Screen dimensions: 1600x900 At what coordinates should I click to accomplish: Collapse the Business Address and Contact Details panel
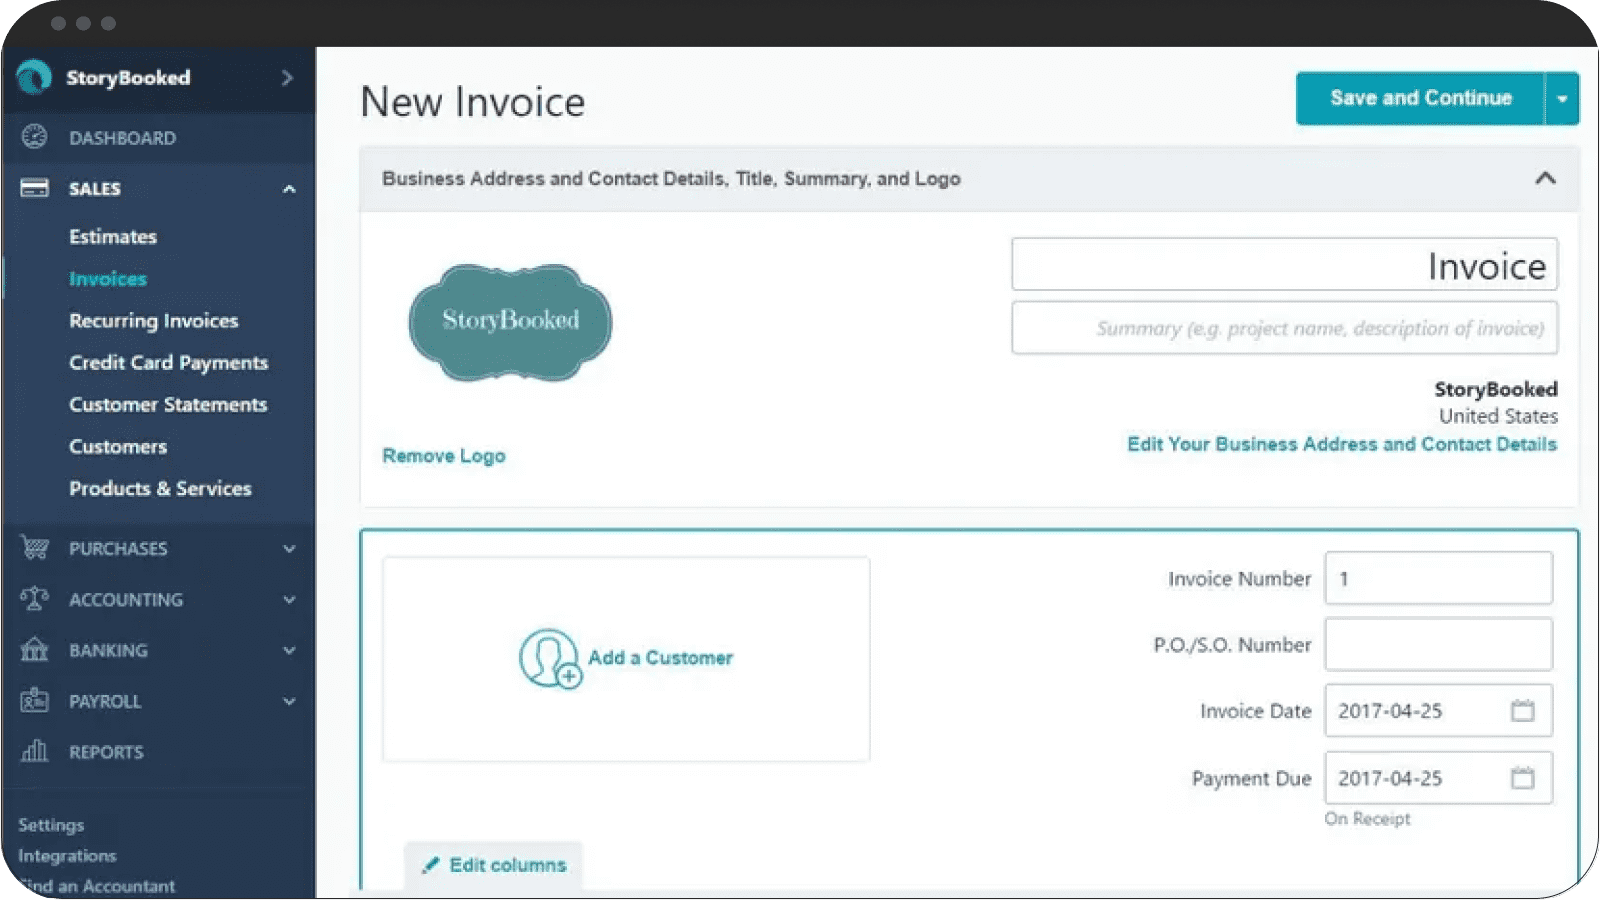[1545, 178]
